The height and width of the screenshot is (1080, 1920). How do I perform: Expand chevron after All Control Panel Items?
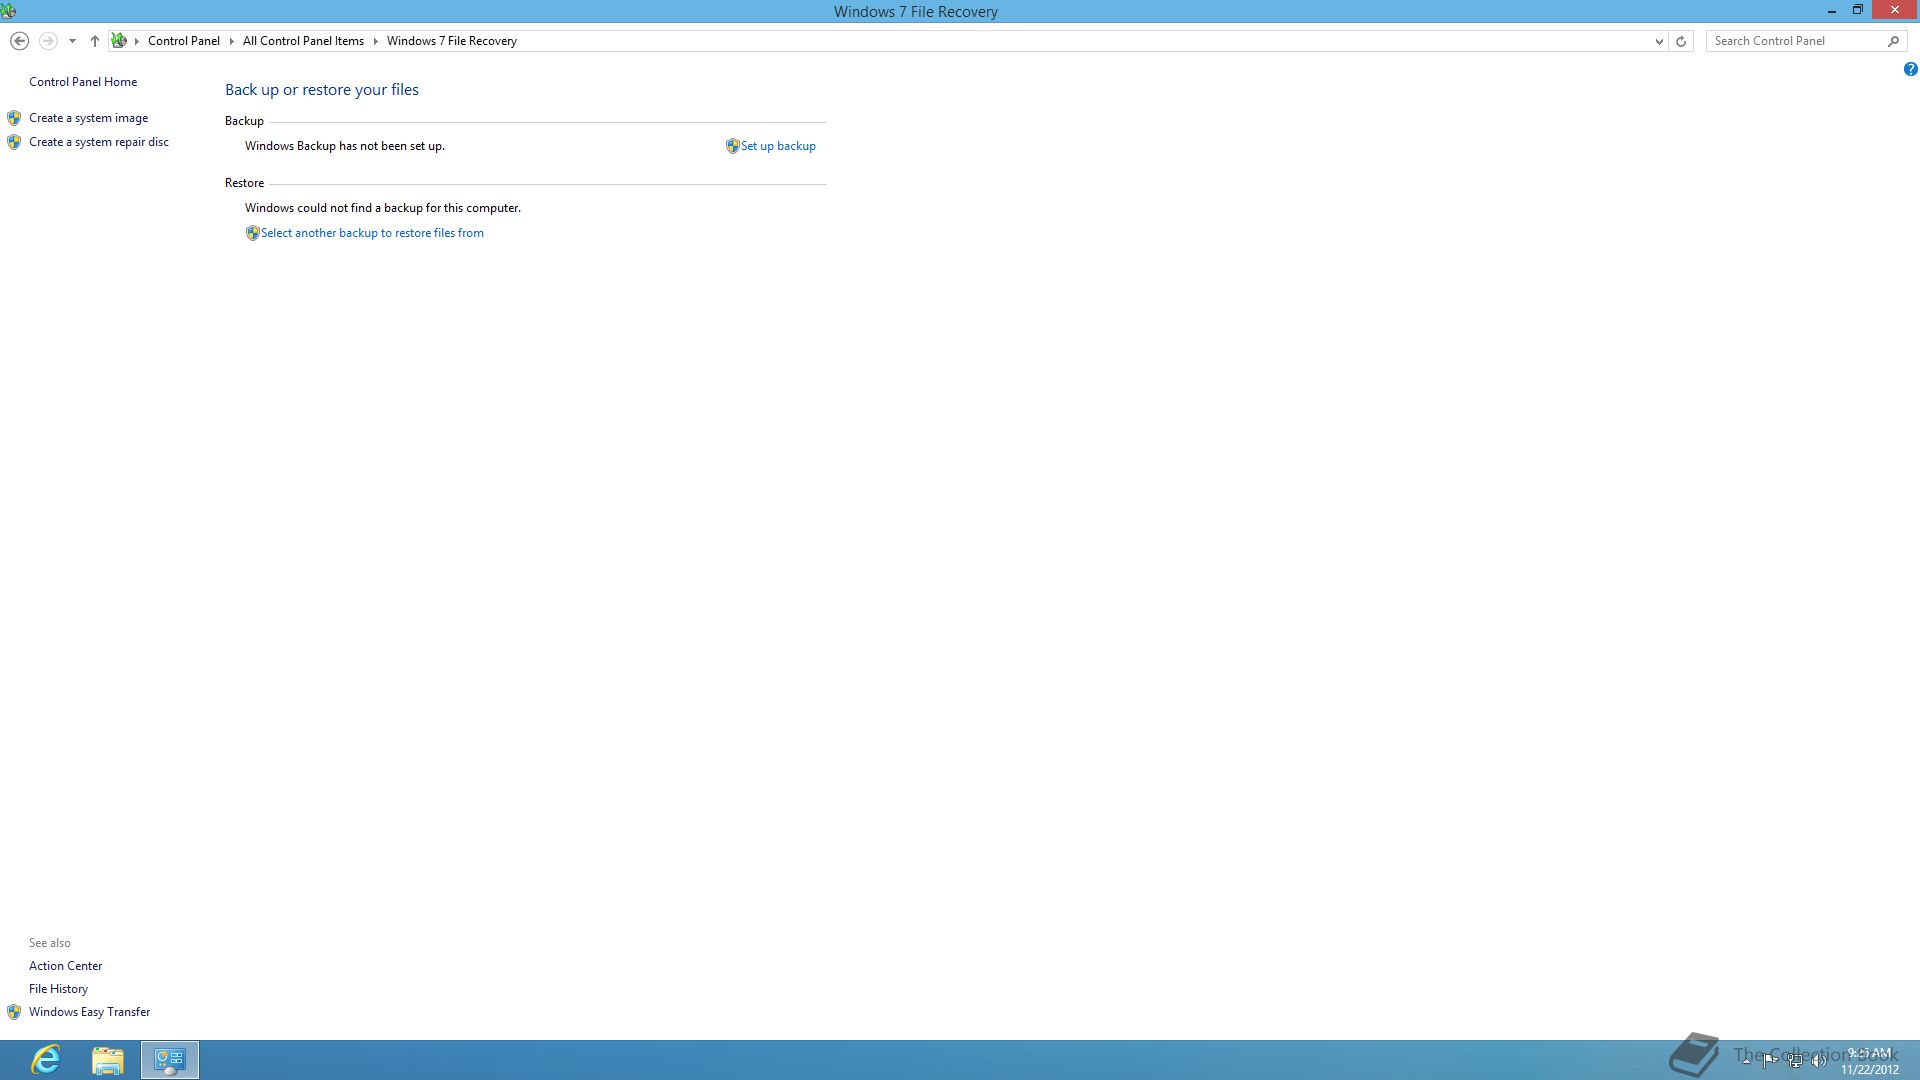(376, 41)
